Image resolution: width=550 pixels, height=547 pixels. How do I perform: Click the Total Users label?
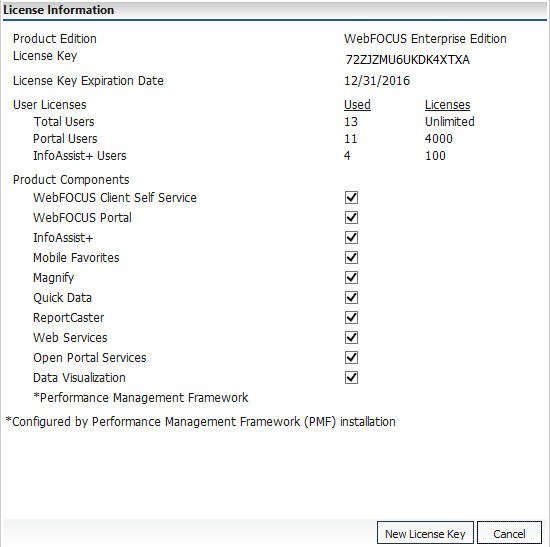[x=64, y=122]
